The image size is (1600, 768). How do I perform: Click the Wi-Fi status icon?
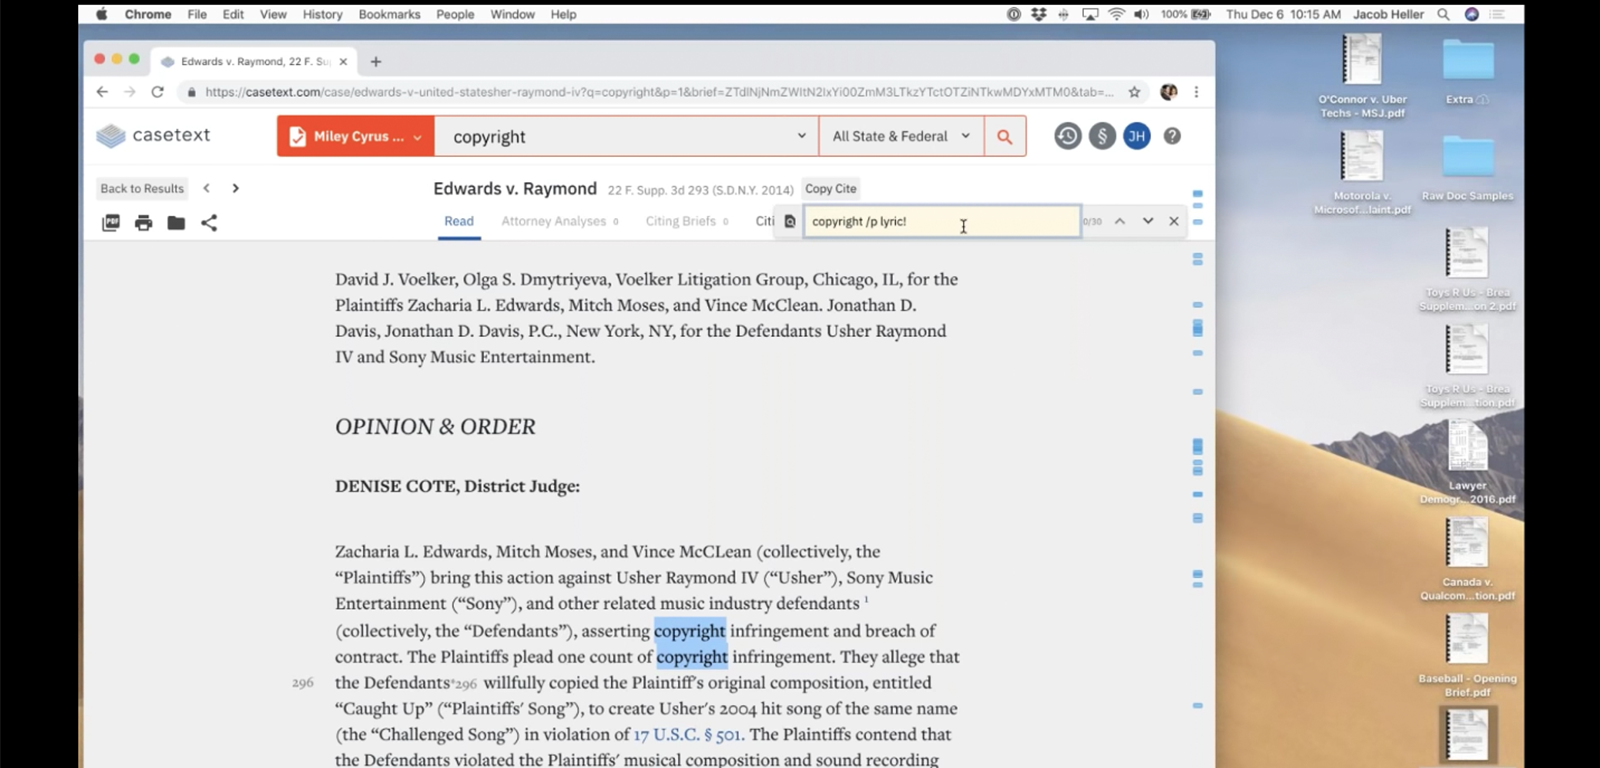pos(1116,14)
